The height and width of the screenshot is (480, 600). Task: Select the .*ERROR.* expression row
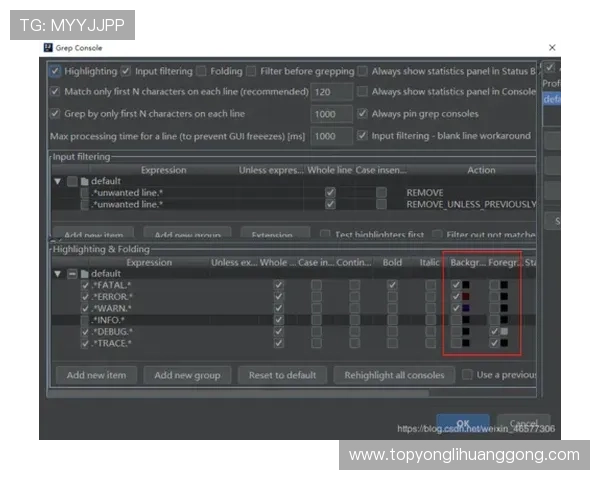(112, 297)
